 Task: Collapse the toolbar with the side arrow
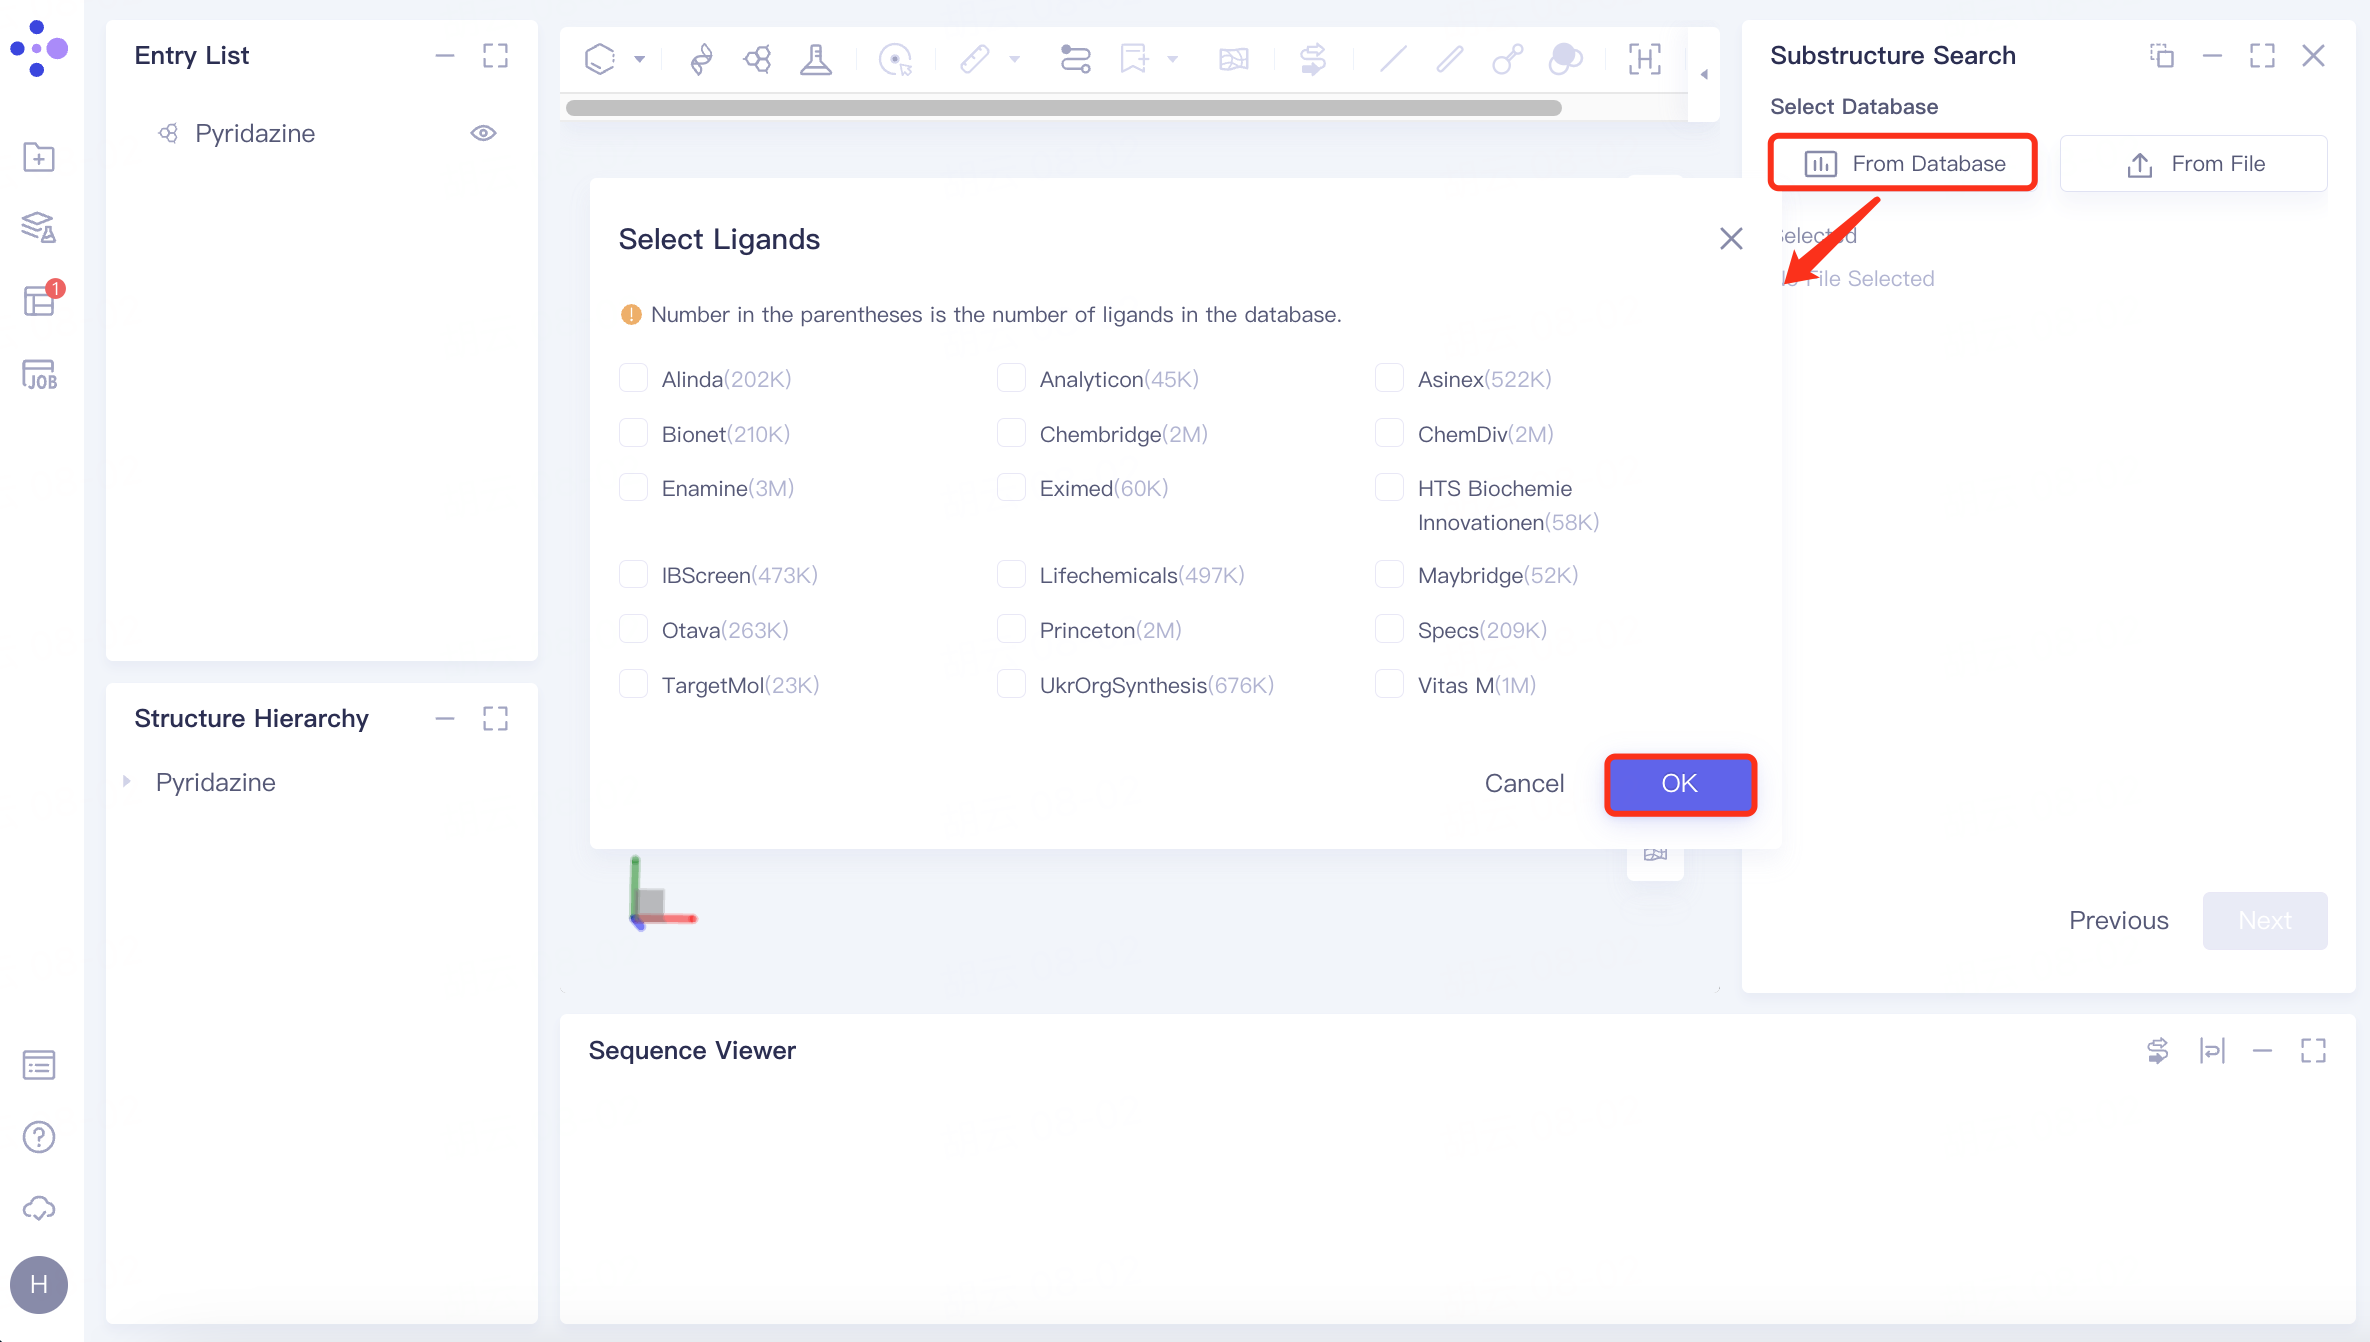(1704, 75)
